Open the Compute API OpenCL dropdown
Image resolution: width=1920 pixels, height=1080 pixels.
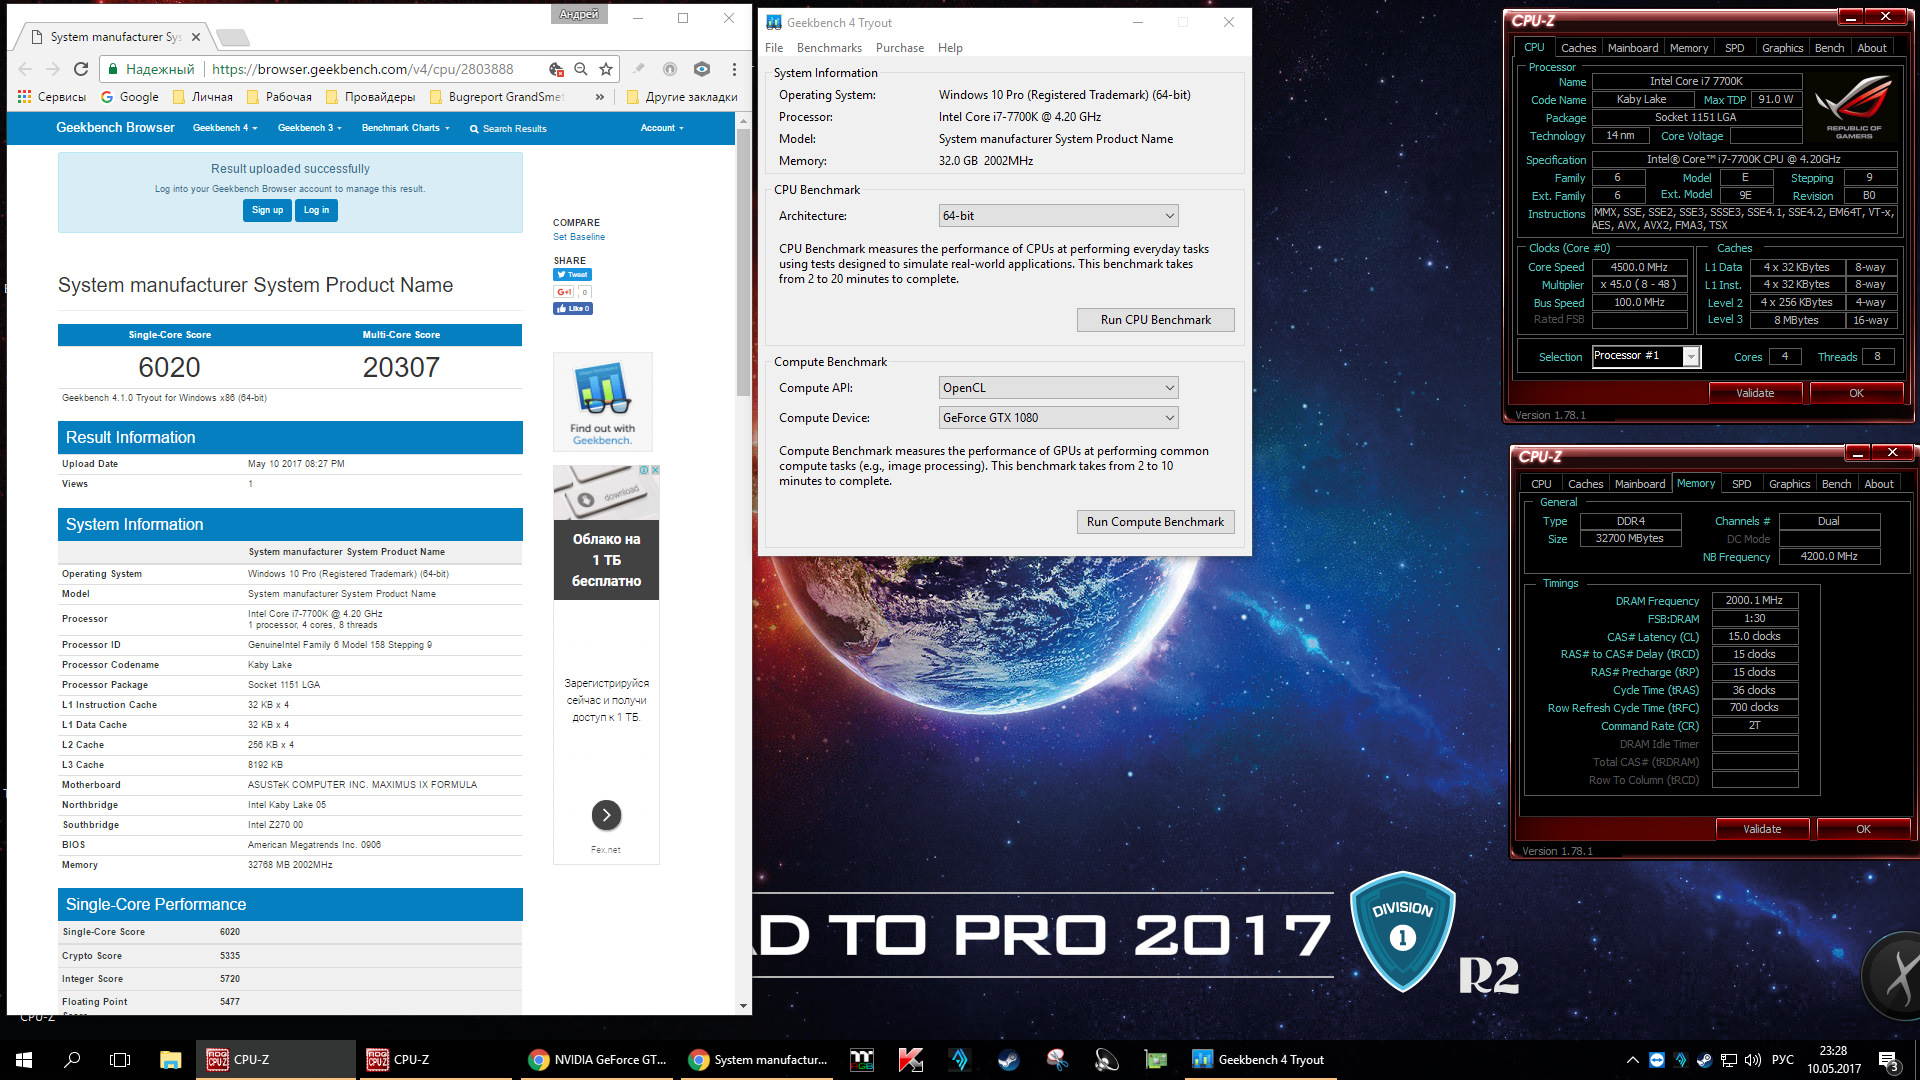point(1058,388)
